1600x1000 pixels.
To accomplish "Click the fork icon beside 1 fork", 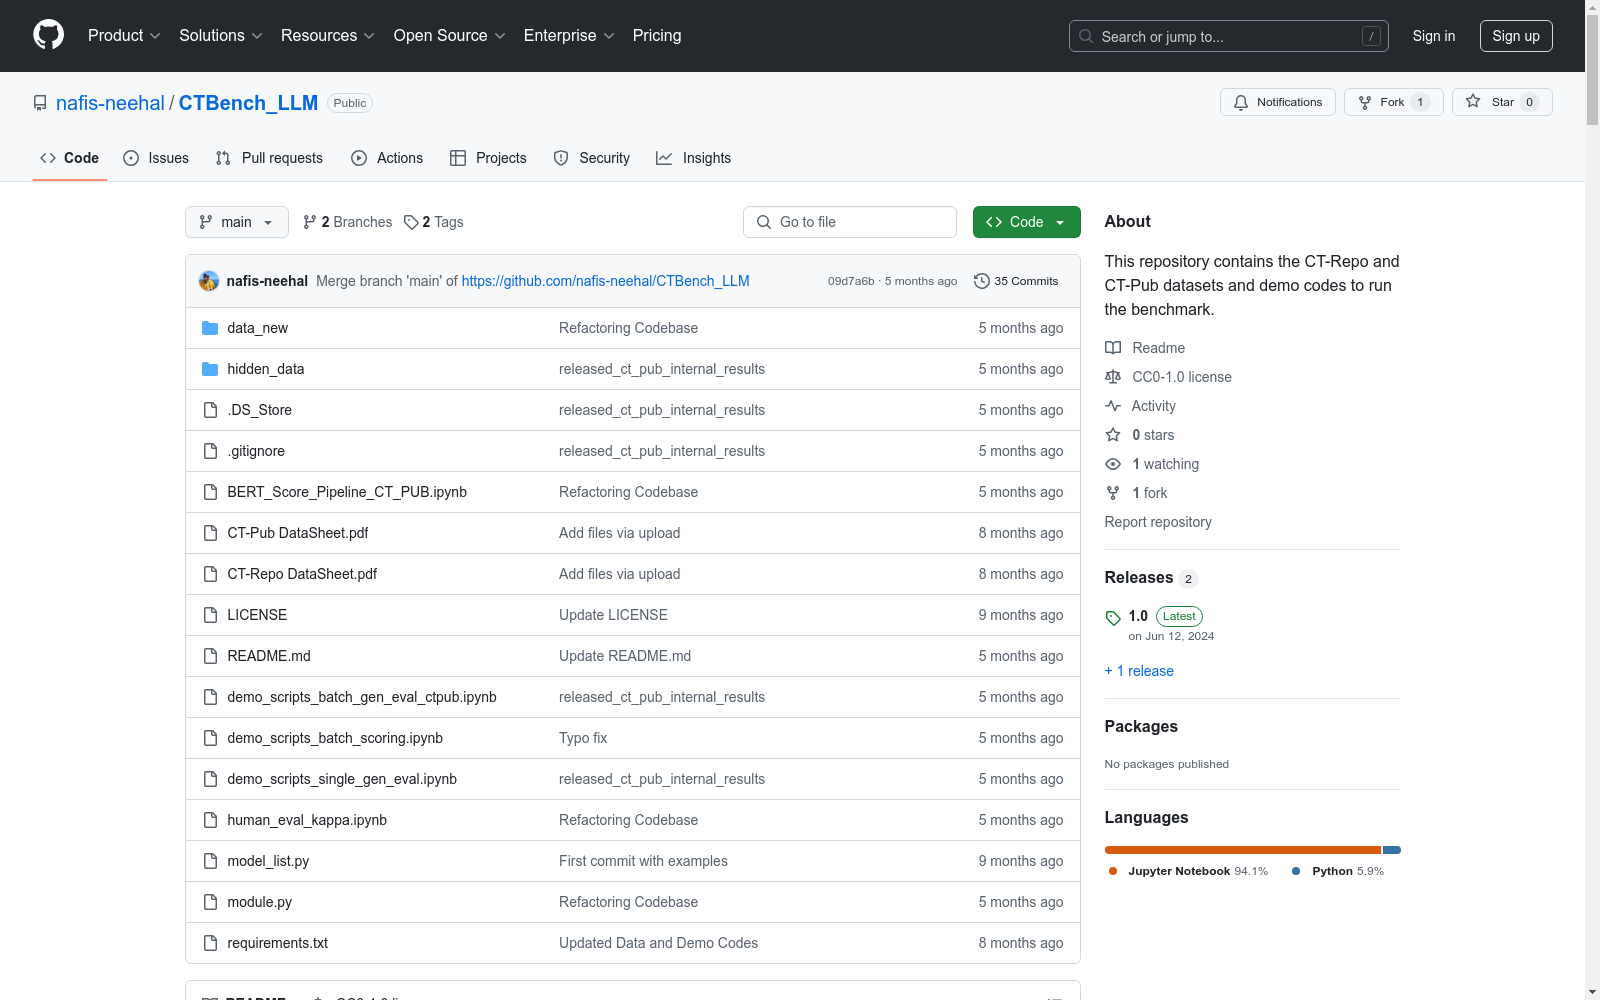I will (x=1113, y=493).
